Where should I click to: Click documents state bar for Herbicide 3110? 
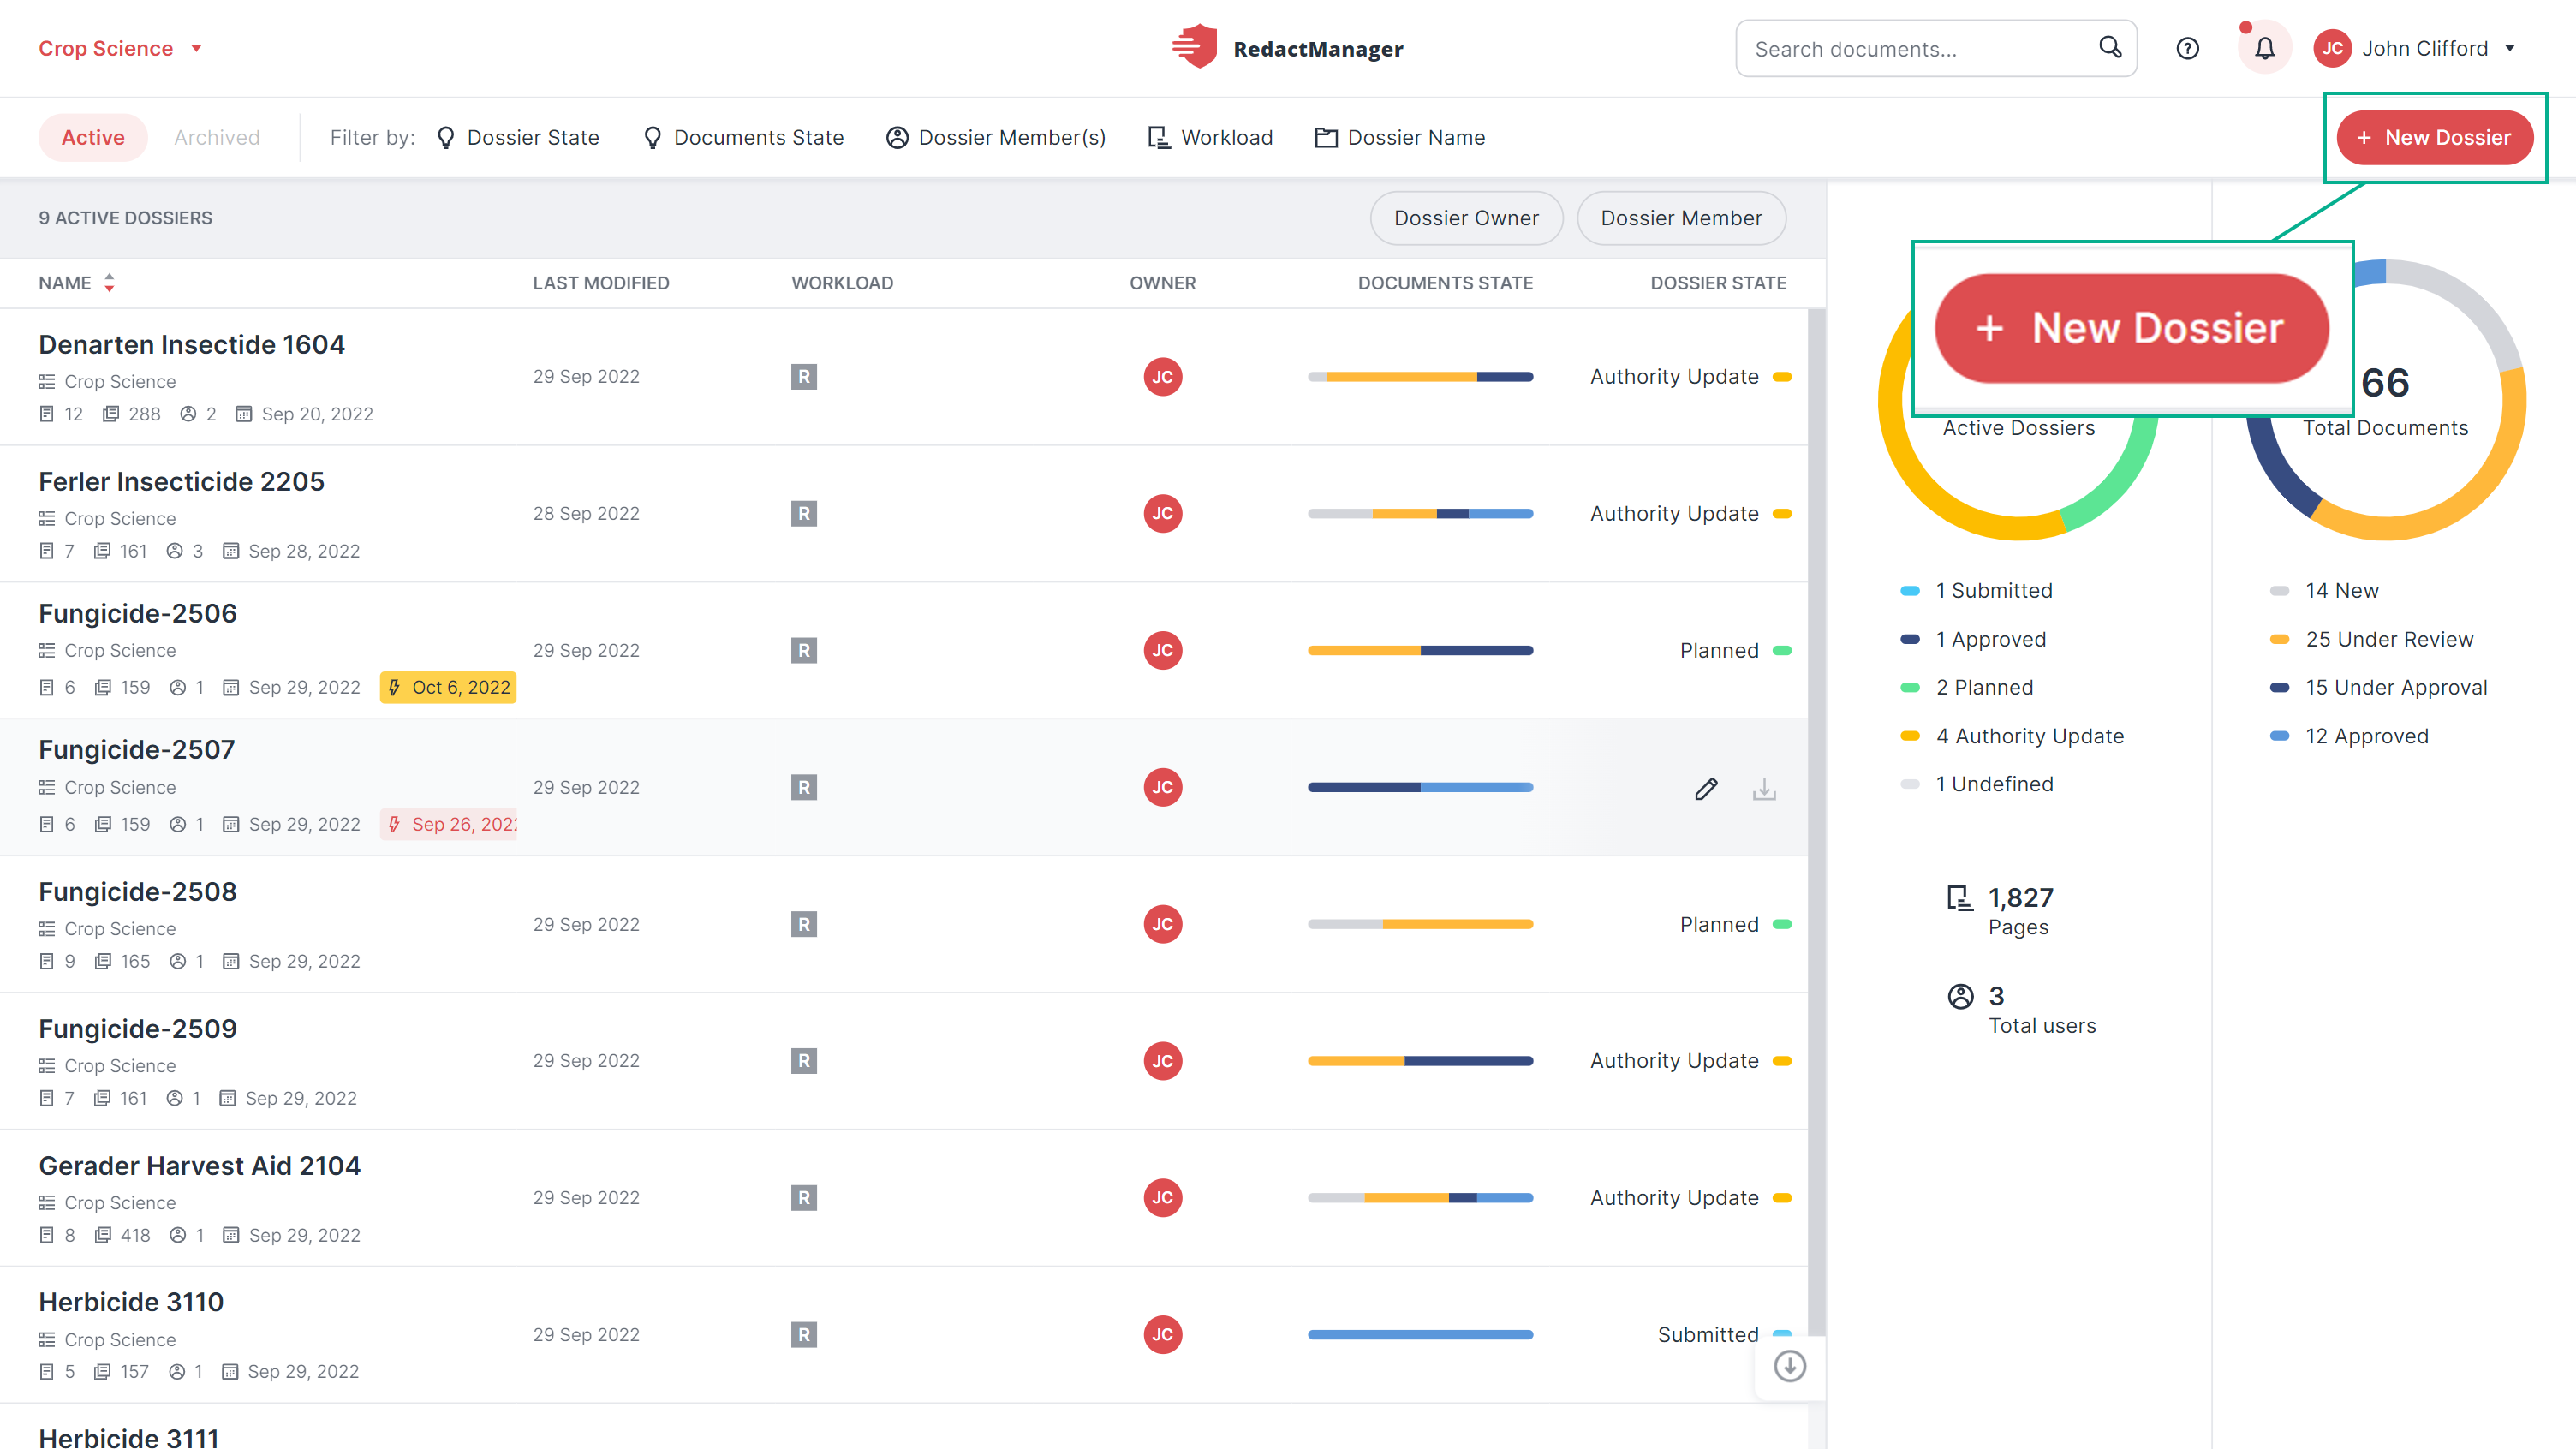pyautogui.click(x=1420, y=1335)
